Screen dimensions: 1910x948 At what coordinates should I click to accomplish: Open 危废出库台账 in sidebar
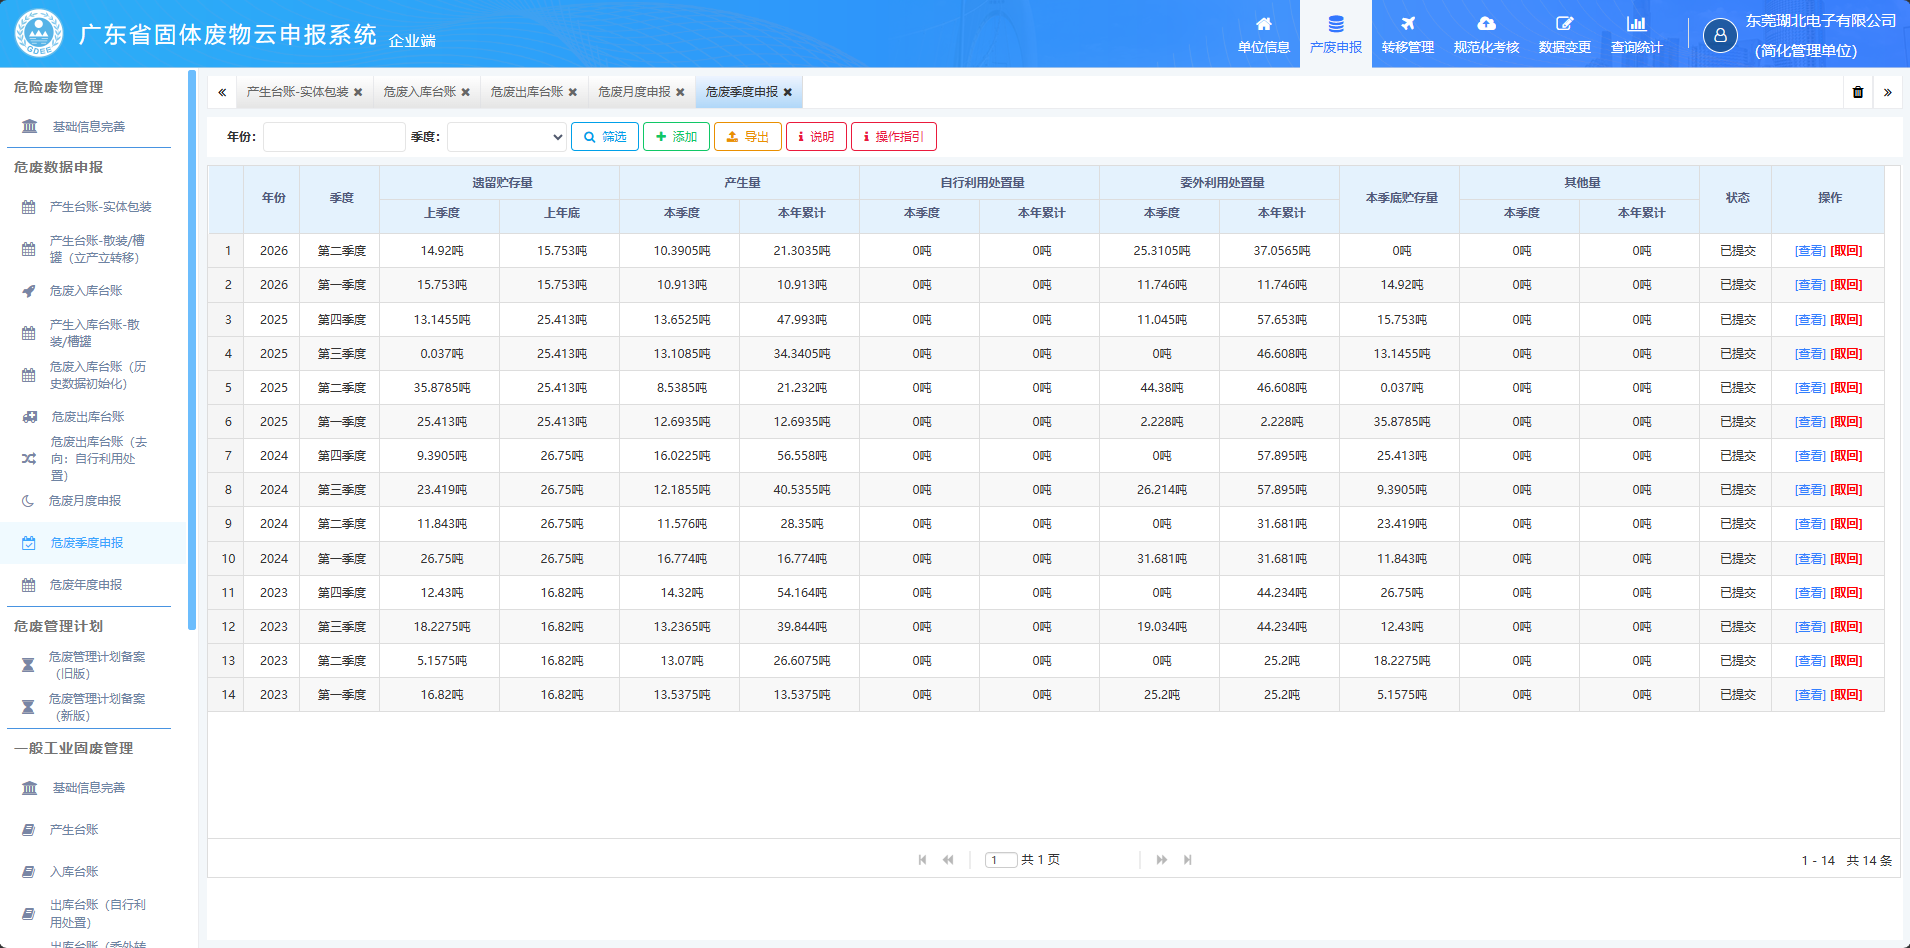(87, 417)
